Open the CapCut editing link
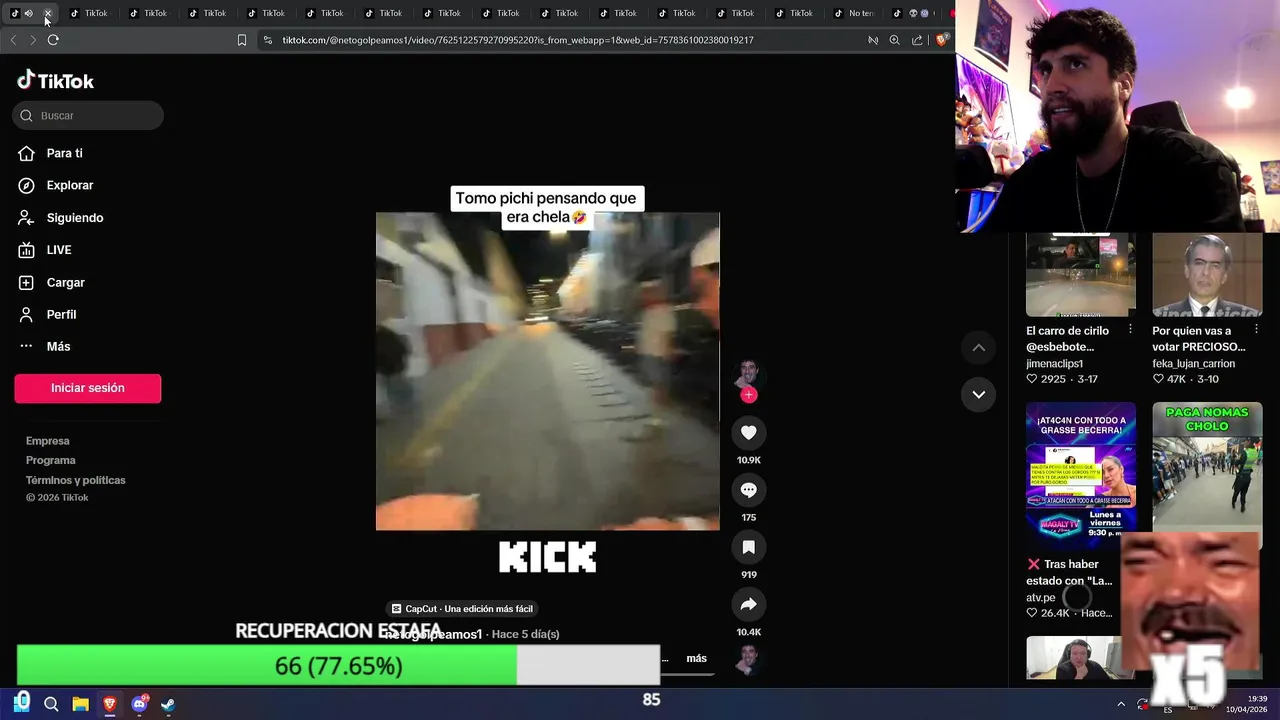1280x720 pixels. [462, 609]
